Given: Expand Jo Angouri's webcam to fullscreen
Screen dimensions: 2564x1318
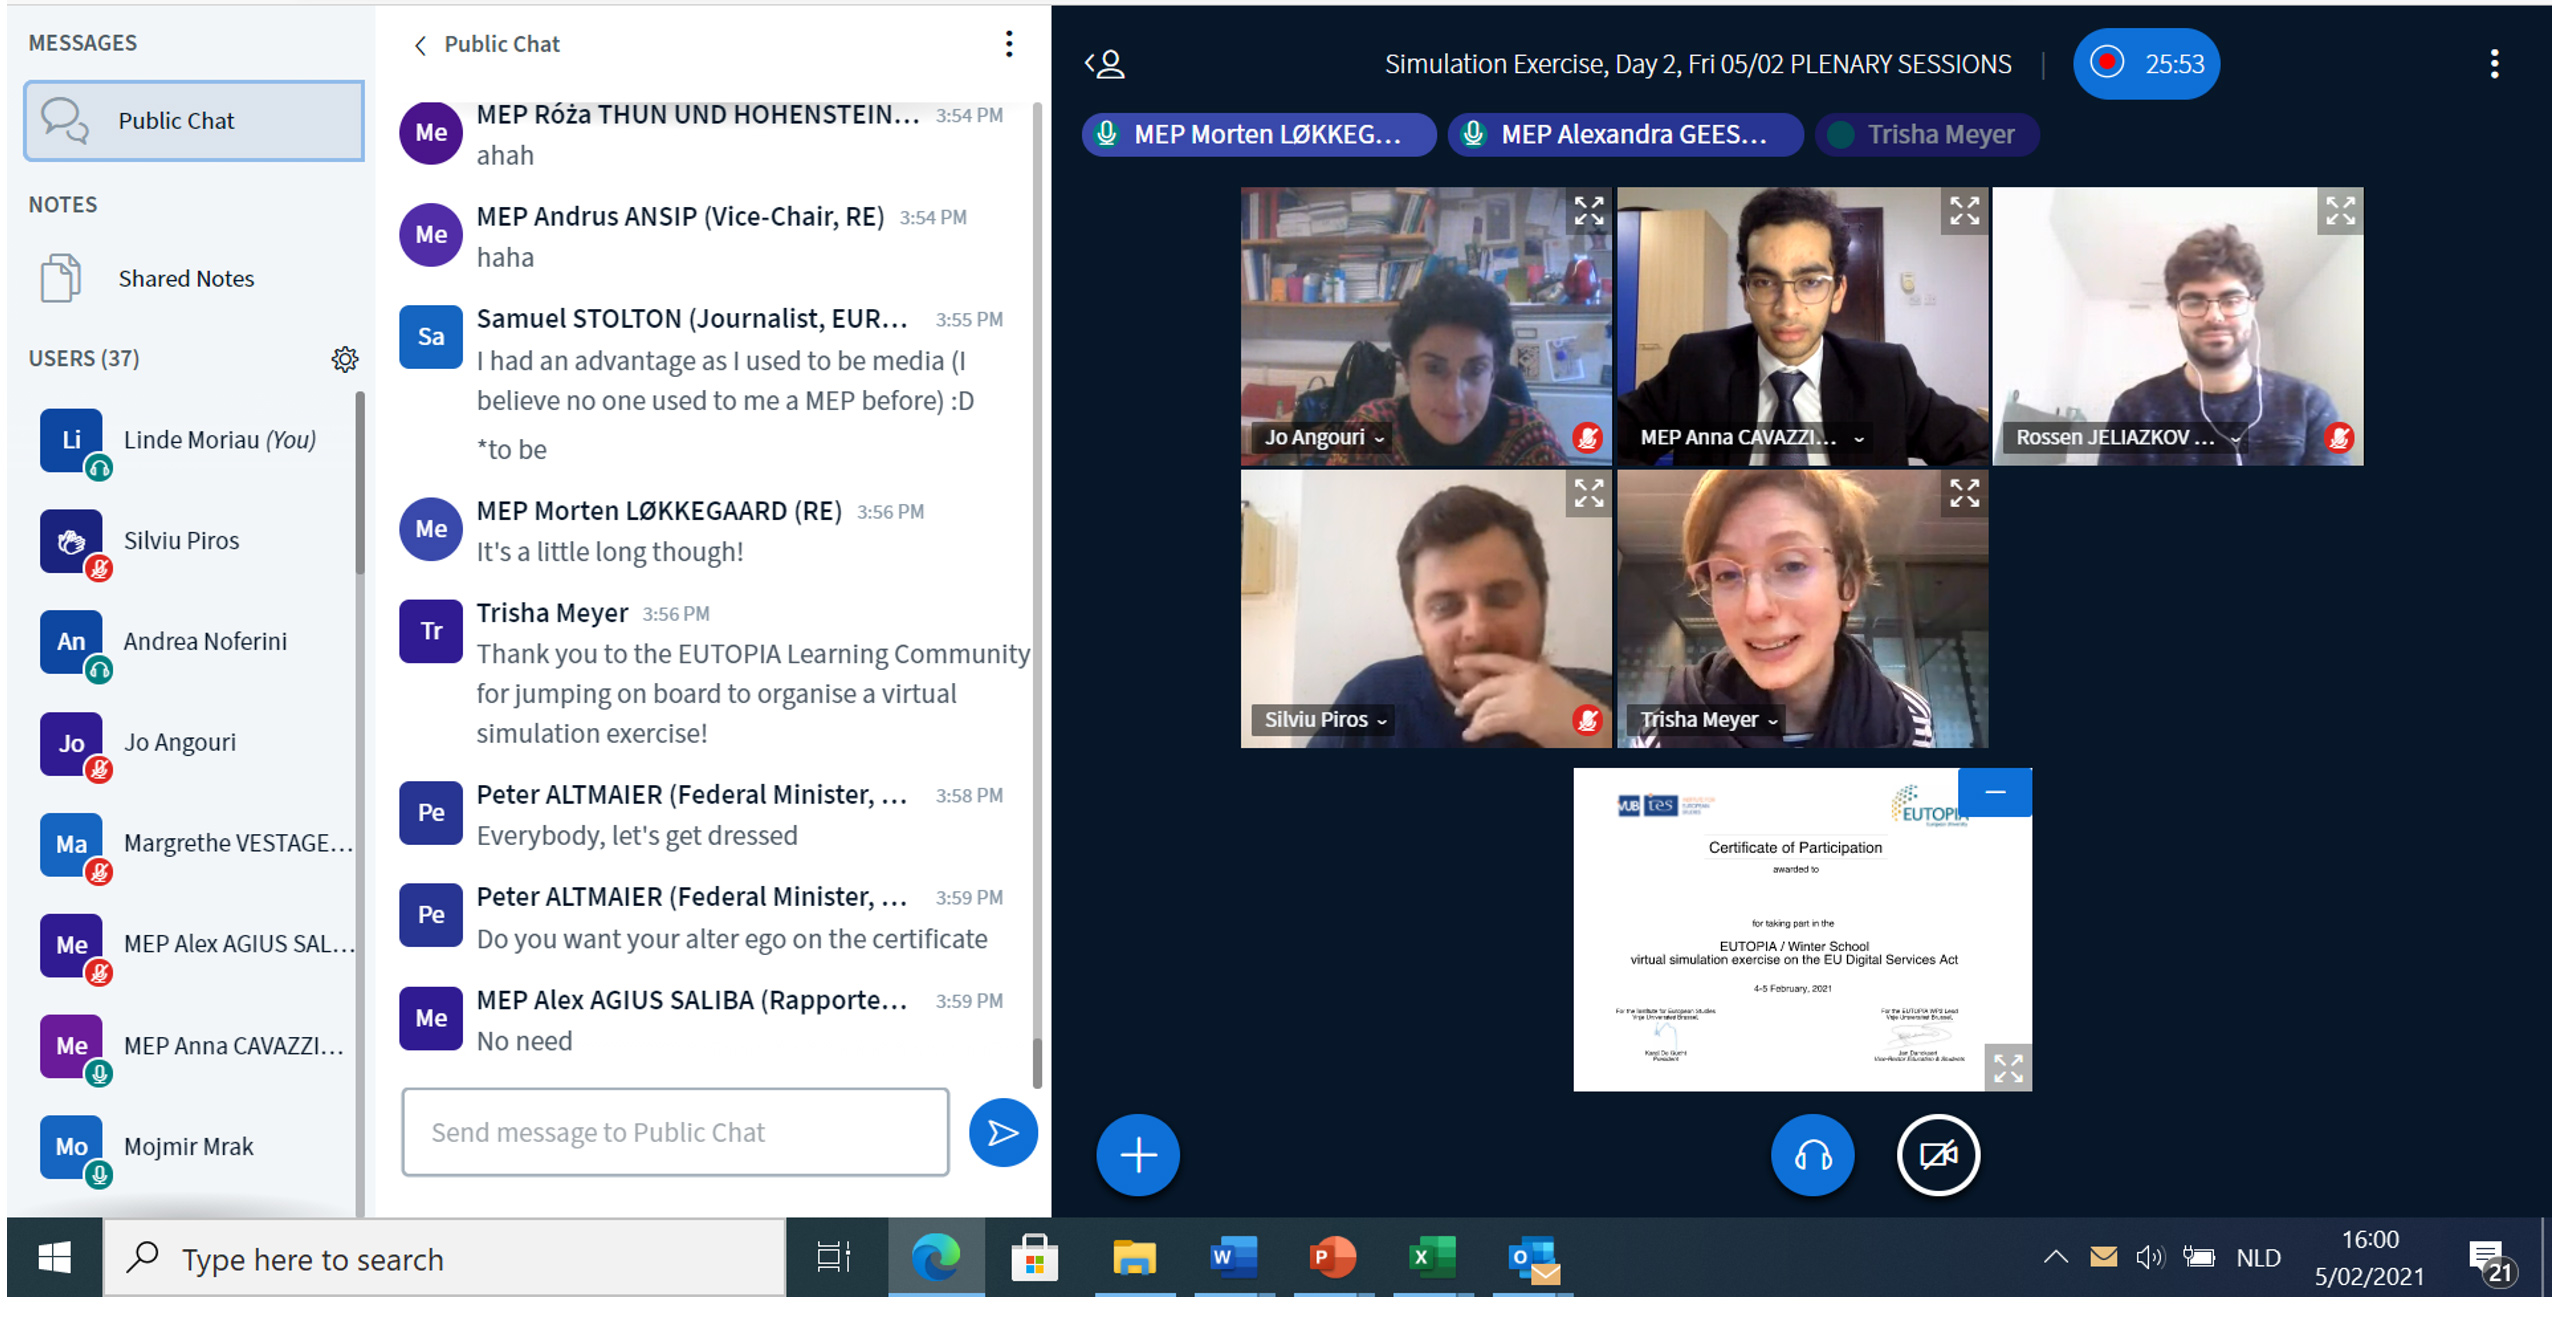Looking at the screenshot, I should (1588, 212).
